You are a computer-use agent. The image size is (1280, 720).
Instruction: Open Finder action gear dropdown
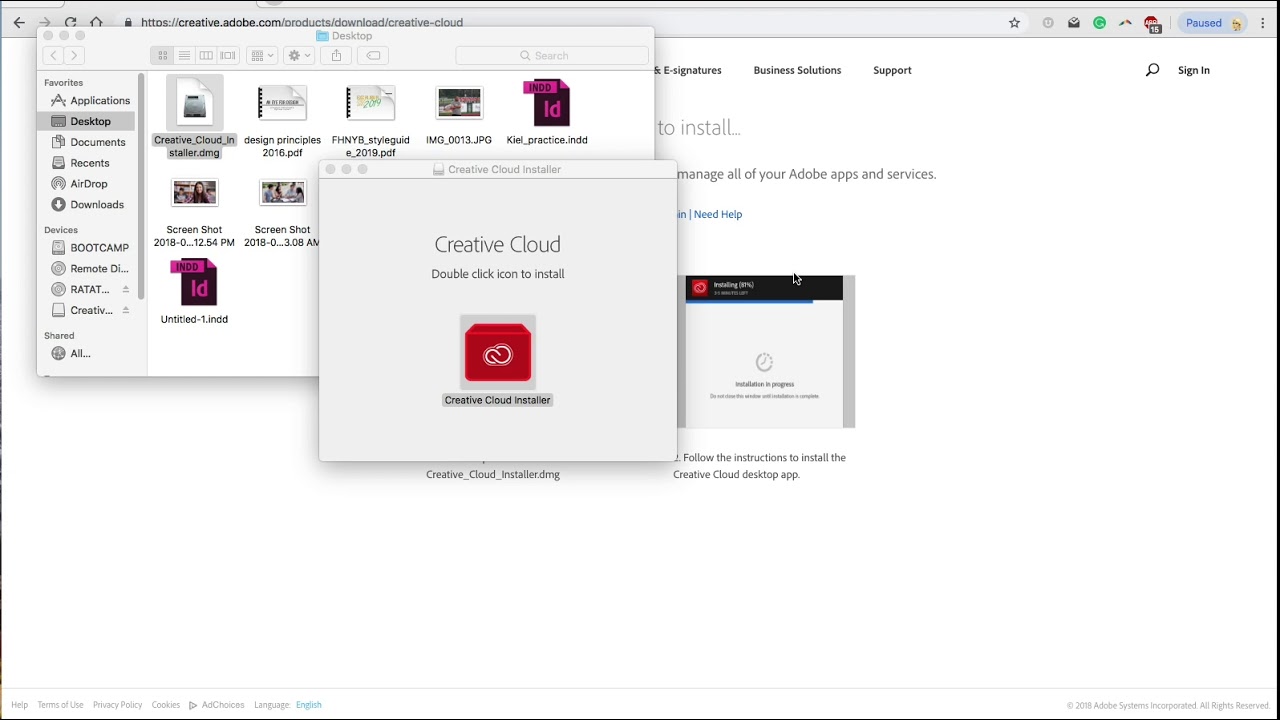click(298, 56)
